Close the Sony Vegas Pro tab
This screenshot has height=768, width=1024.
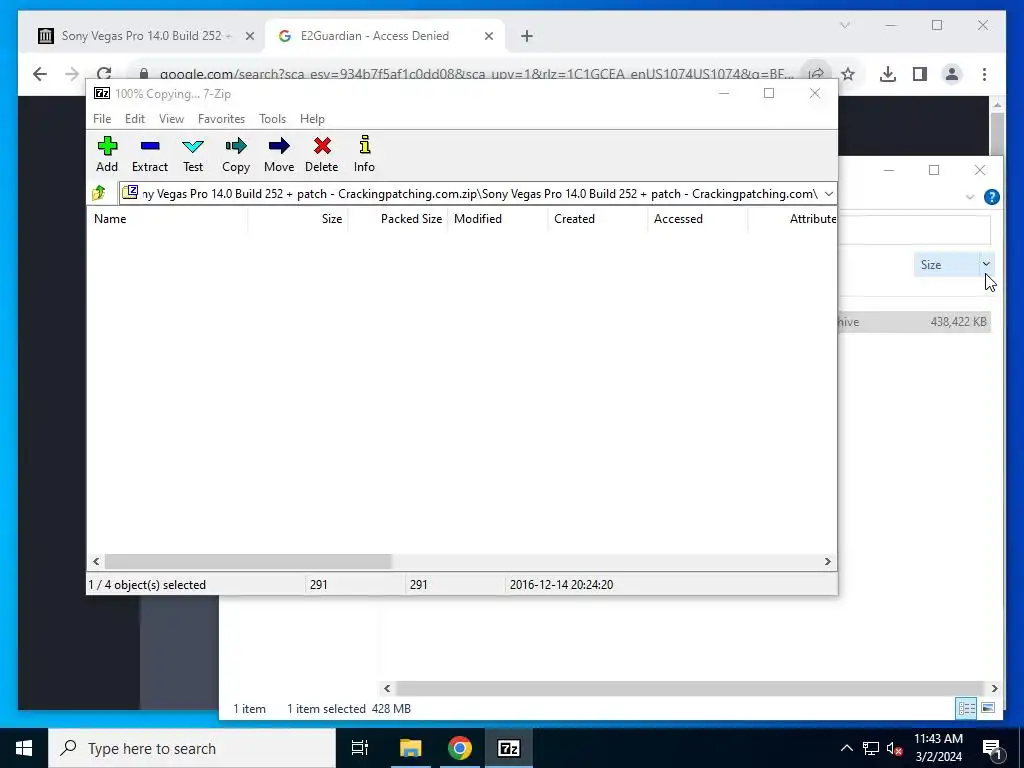[x=249, y=36]
